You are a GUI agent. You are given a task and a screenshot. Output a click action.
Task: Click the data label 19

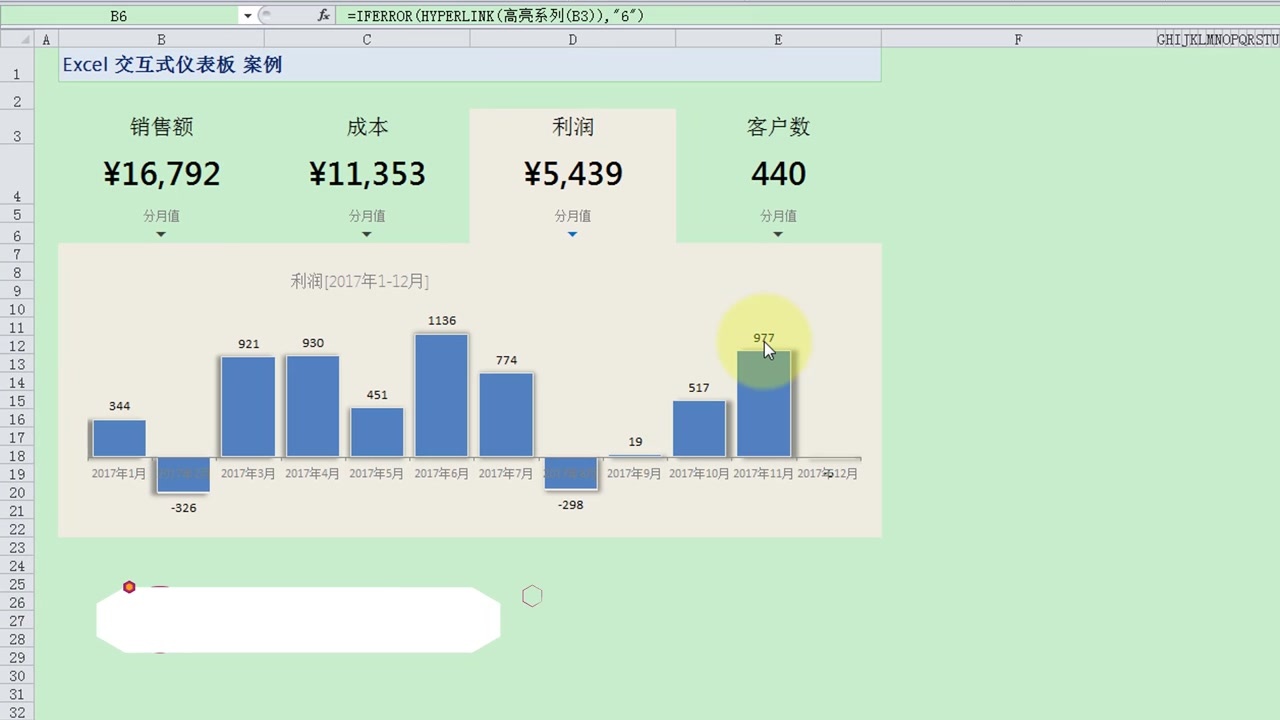(x=636, y=442)
